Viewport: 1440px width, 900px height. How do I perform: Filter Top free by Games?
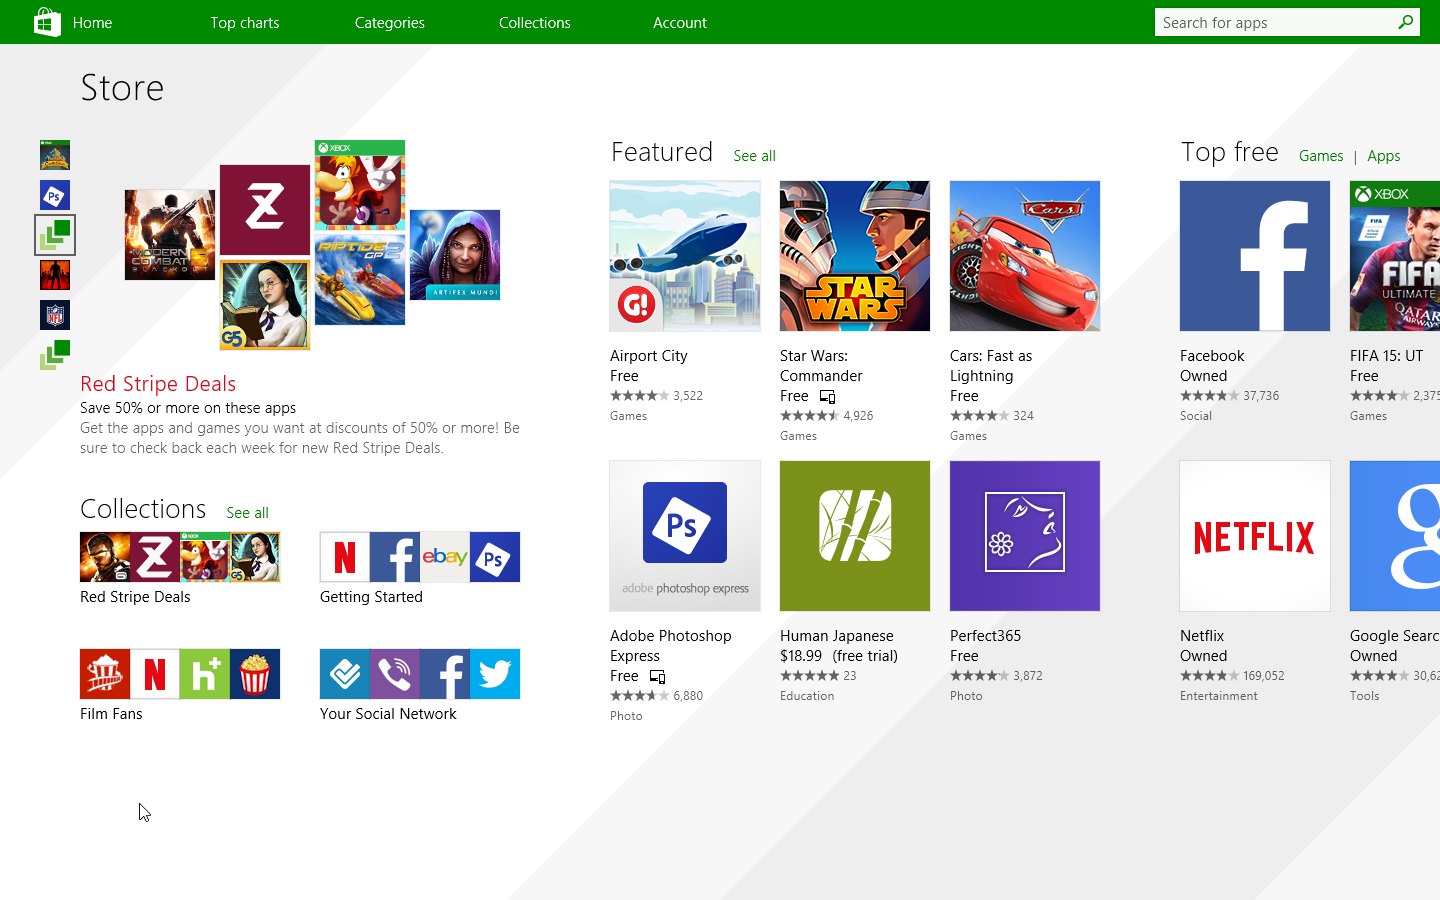pyautogui.click(x=1320, y=156)
